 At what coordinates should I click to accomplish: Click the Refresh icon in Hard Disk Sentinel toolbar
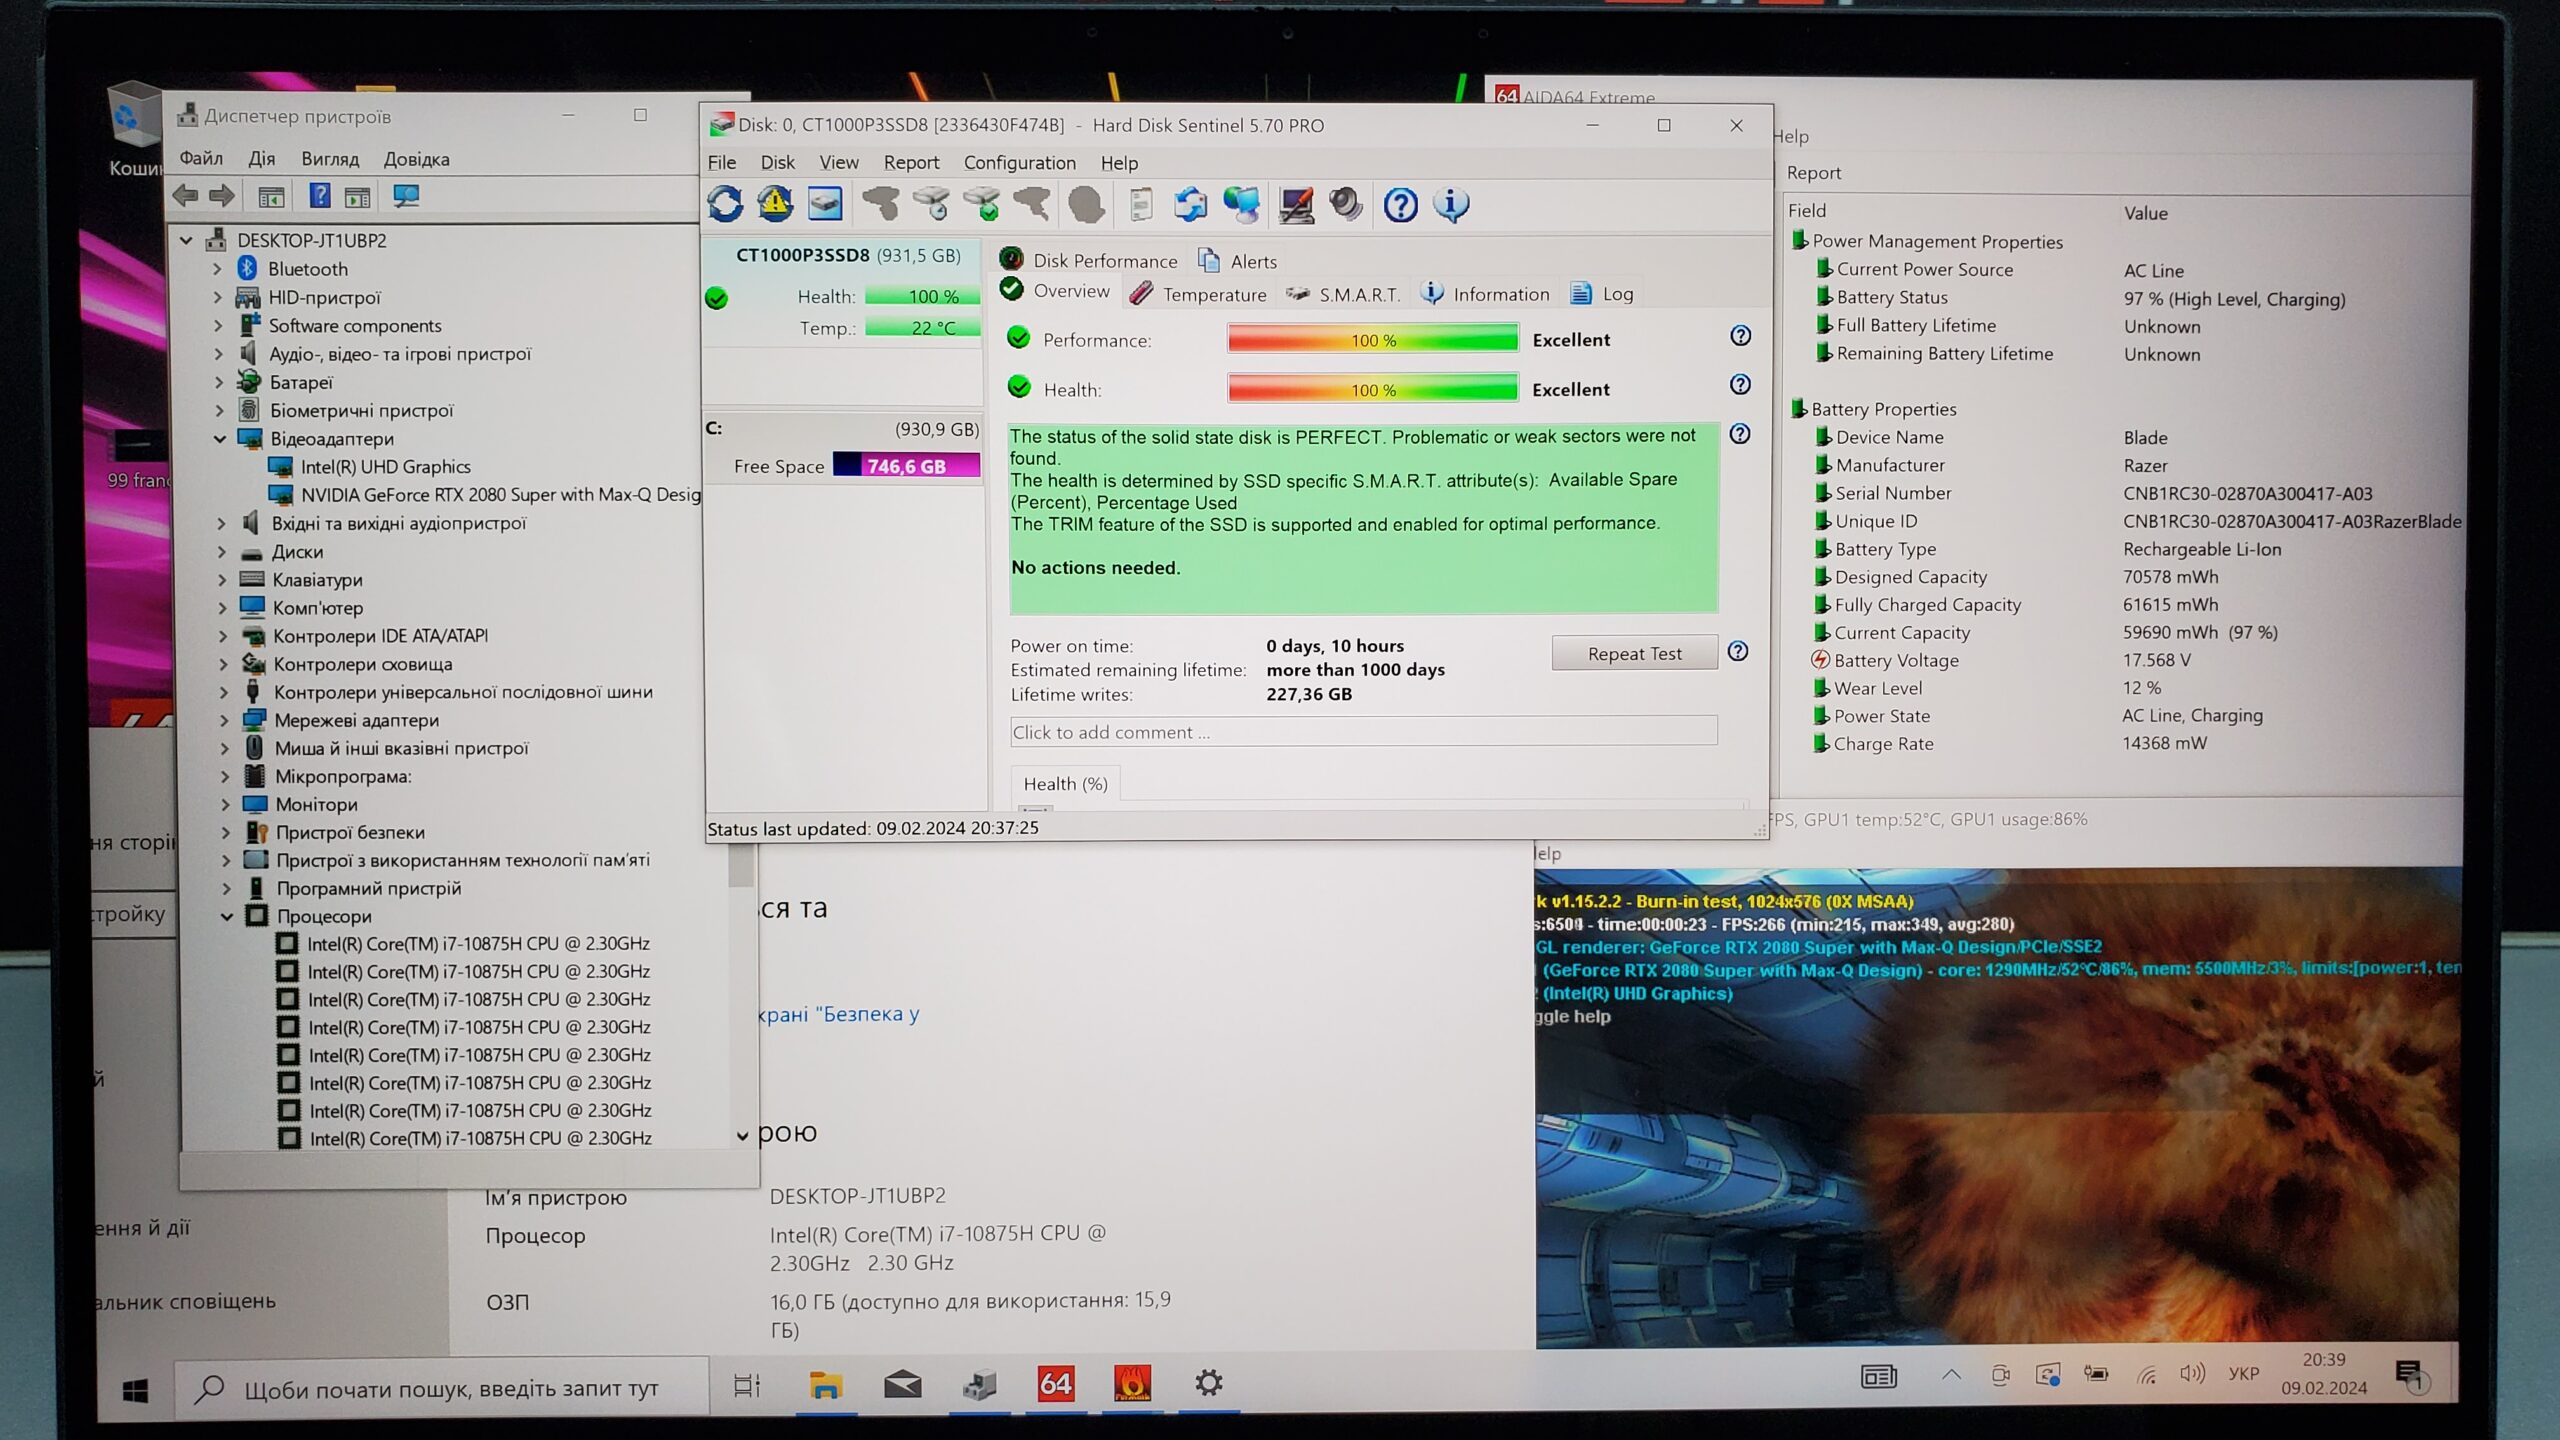point(725,205)
